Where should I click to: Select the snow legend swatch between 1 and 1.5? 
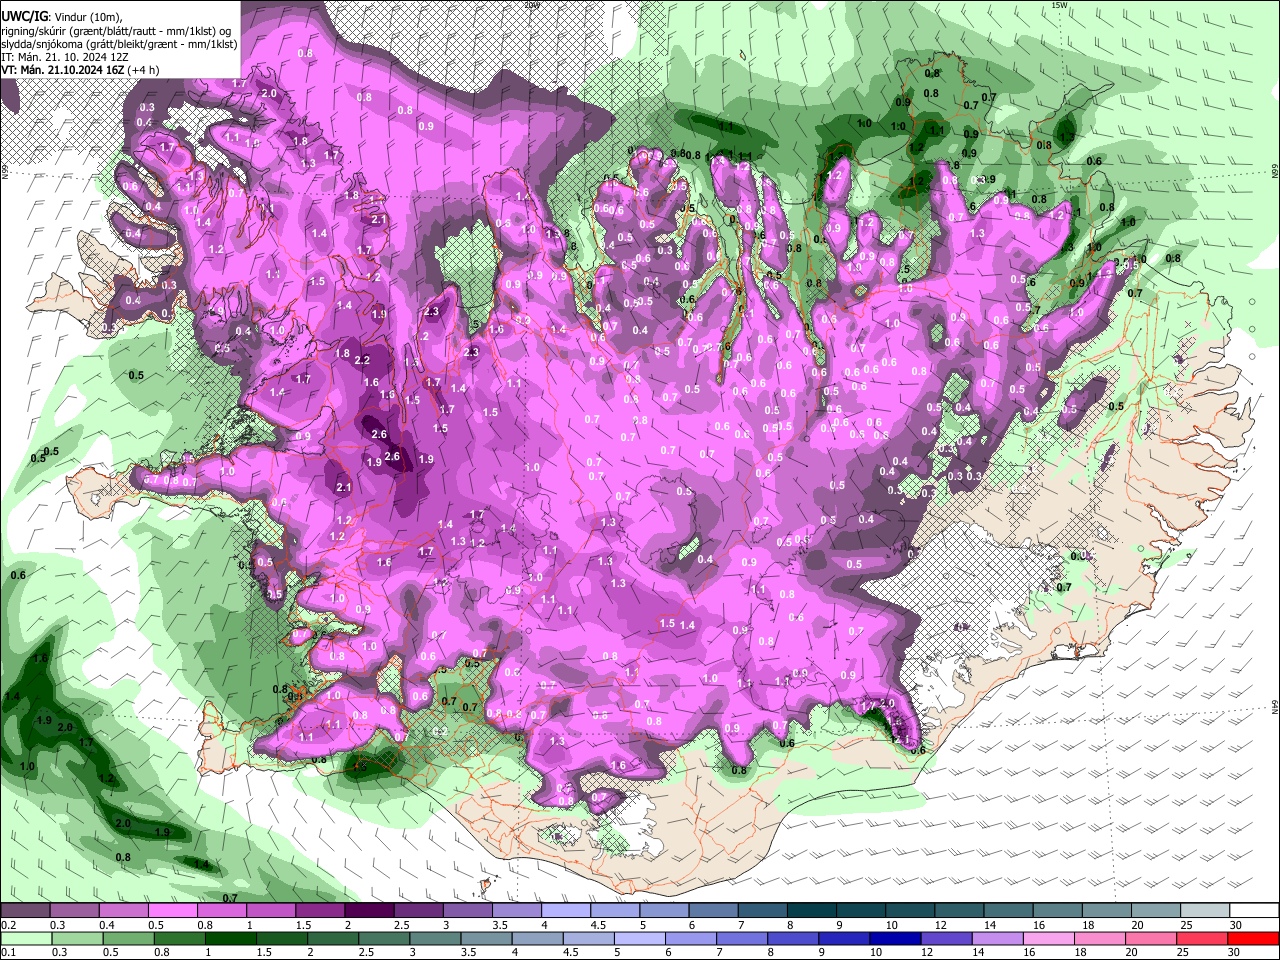pyautogui.click(x=270, y=910)
